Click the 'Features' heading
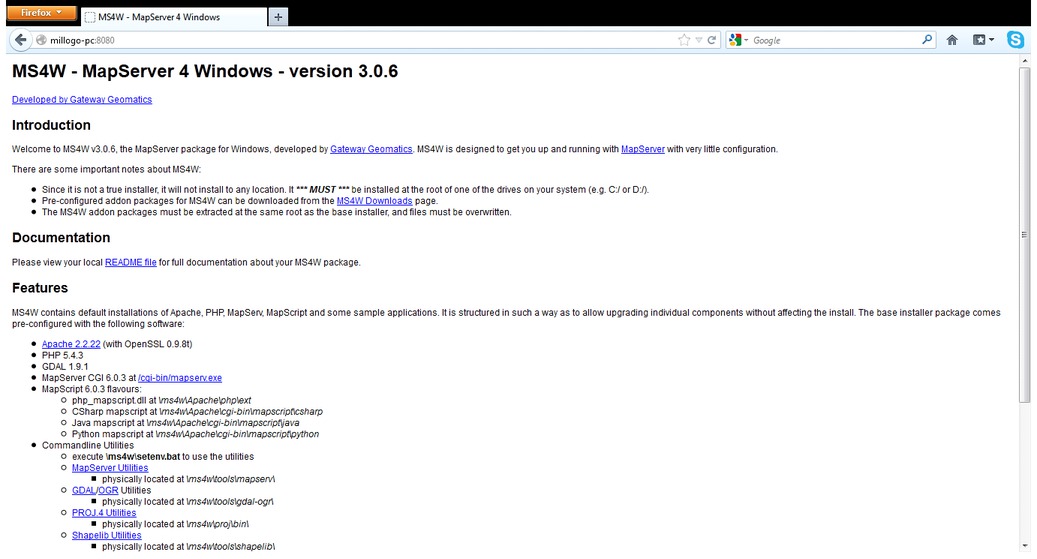This screenshot has height=559, width=1037. (x=40, y=288)
